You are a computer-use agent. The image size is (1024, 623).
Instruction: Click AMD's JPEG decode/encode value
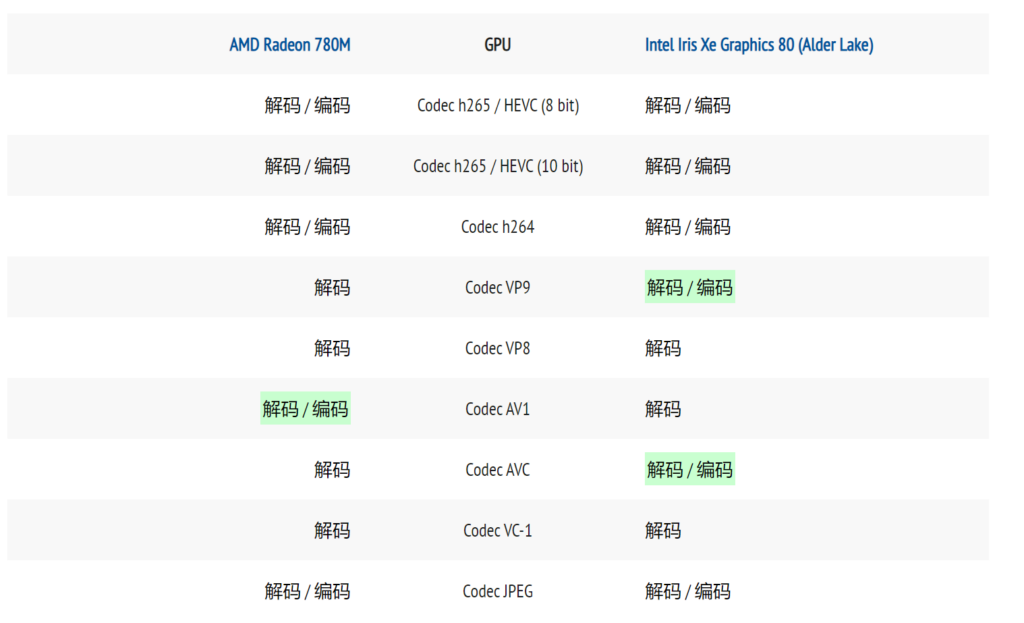point(307,591)
